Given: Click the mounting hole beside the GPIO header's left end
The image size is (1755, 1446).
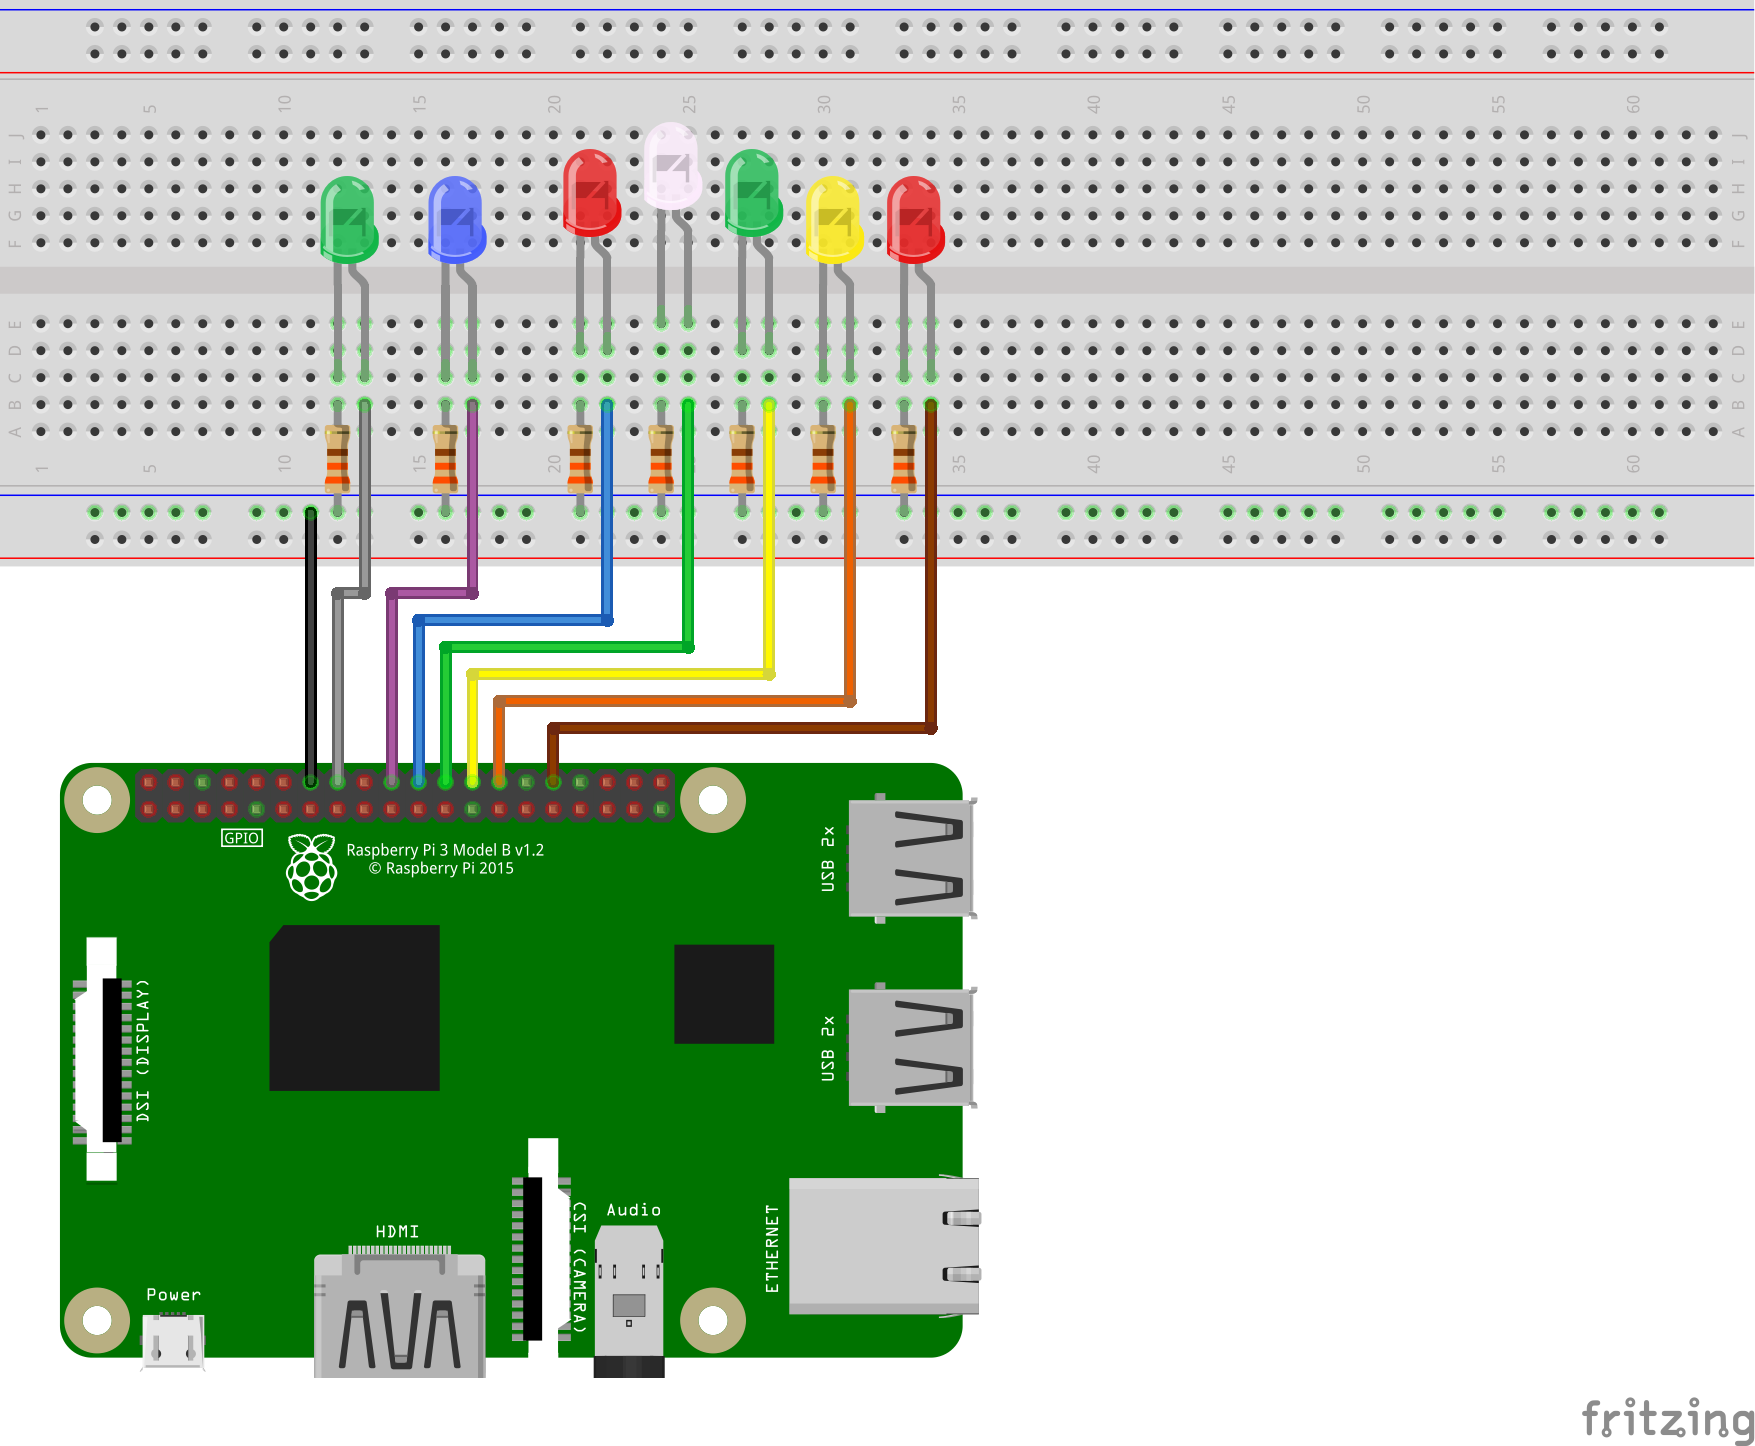Looking at the screenshot, I should pyautogui.click(x=97, y=800).
